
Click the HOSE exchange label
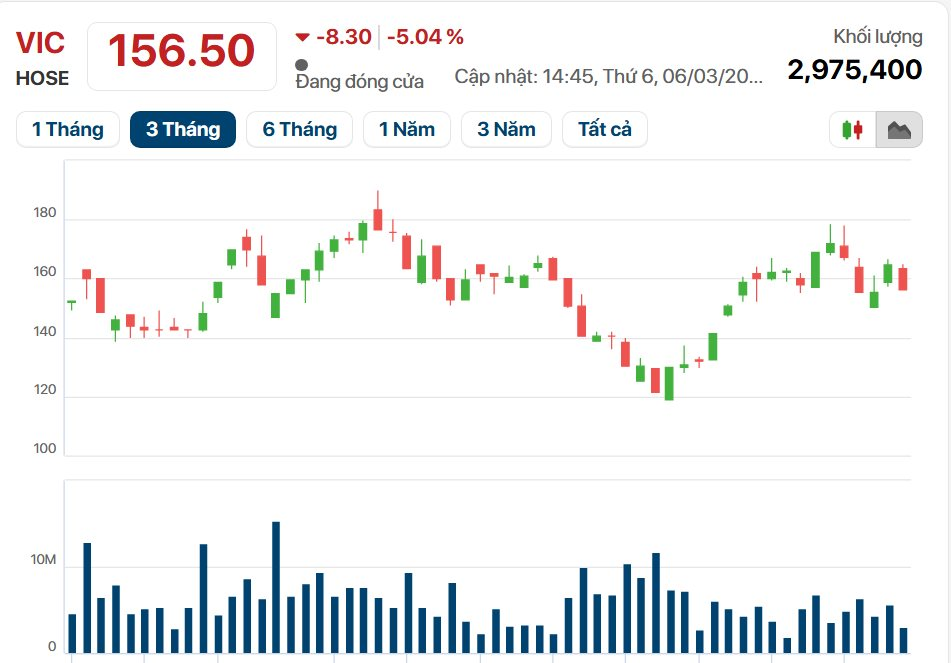click(x=43, y=78)
